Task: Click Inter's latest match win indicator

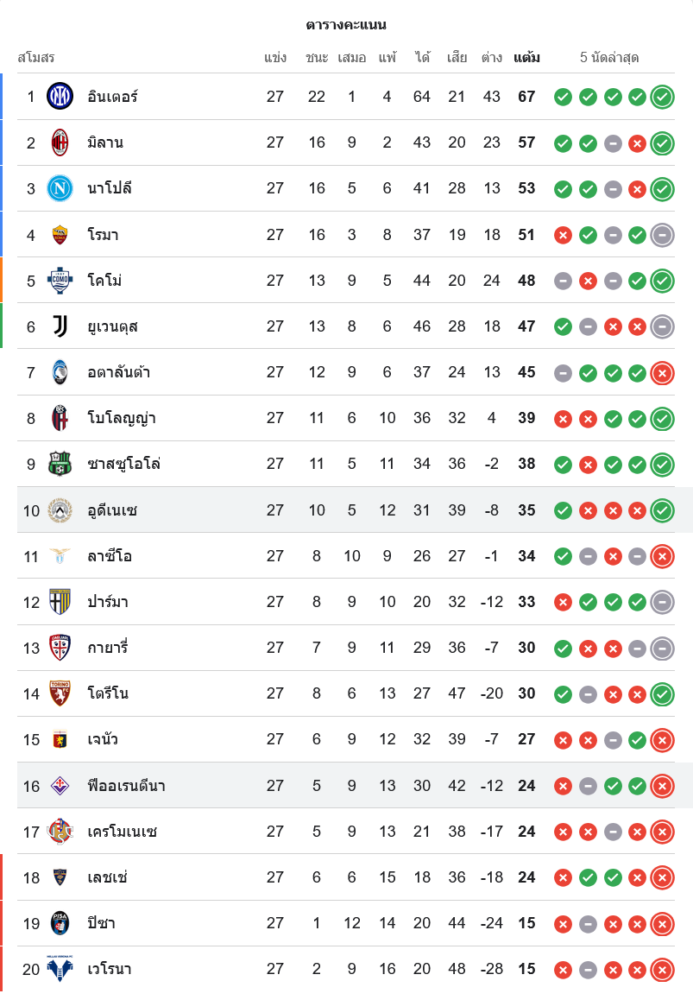Action: [662, 97]
